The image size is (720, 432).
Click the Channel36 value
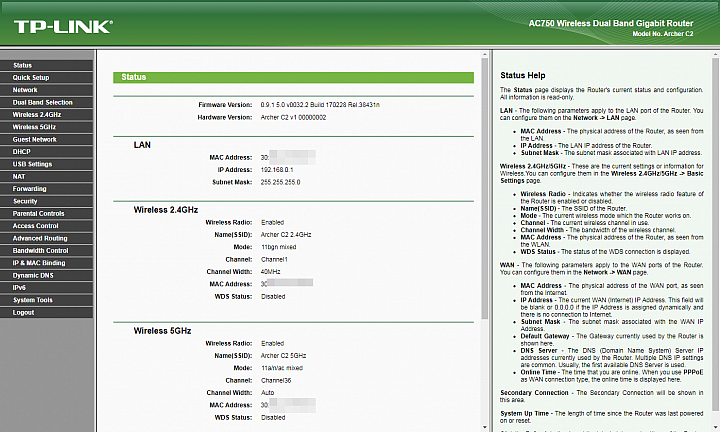point(276,381)
